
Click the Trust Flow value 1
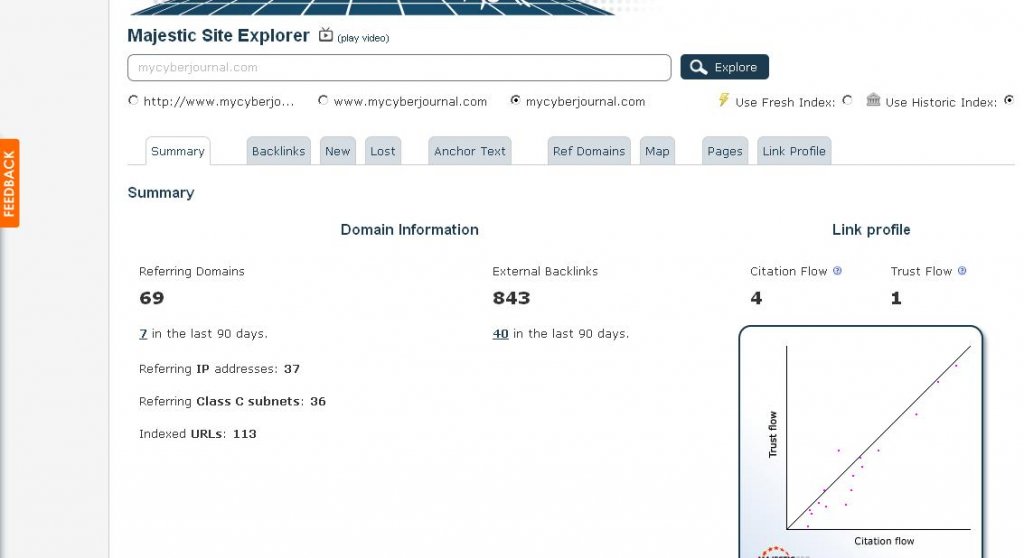[896, 298]
